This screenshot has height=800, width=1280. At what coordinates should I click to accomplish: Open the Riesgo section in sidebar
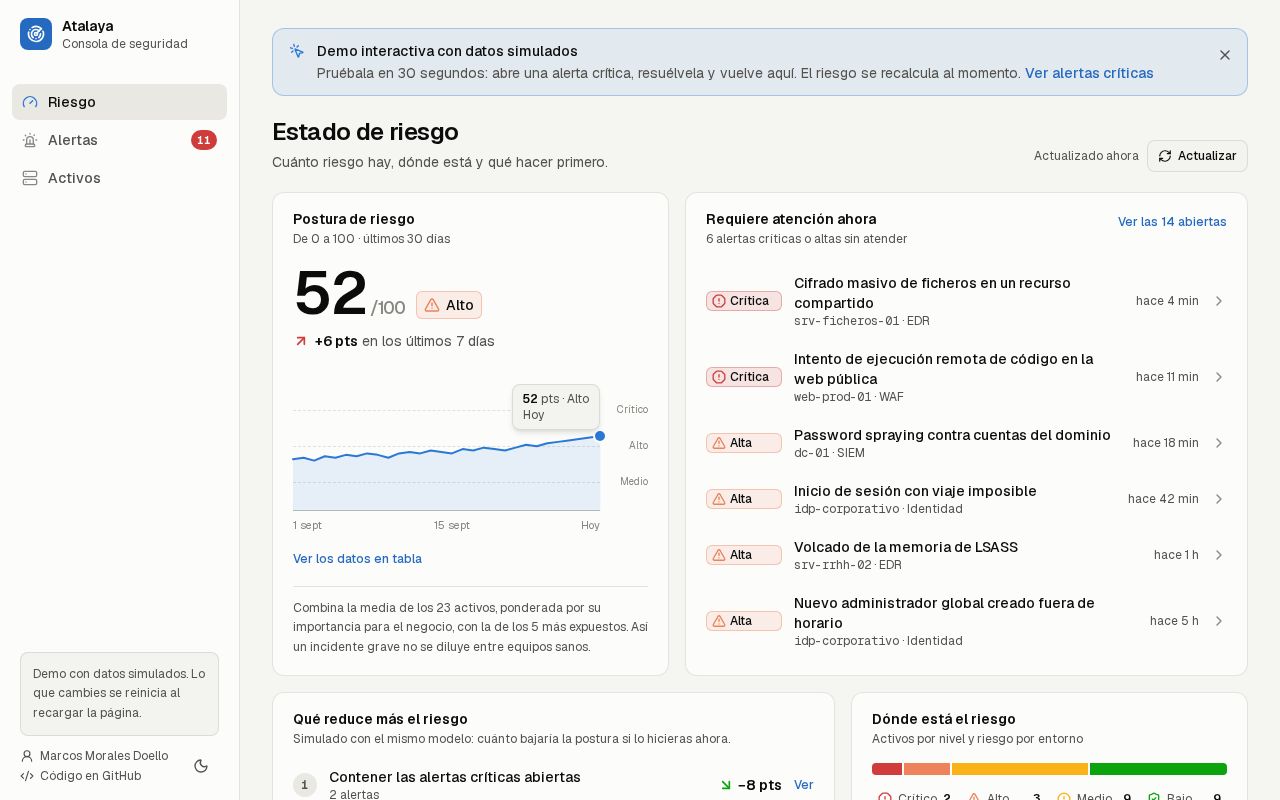119,102
